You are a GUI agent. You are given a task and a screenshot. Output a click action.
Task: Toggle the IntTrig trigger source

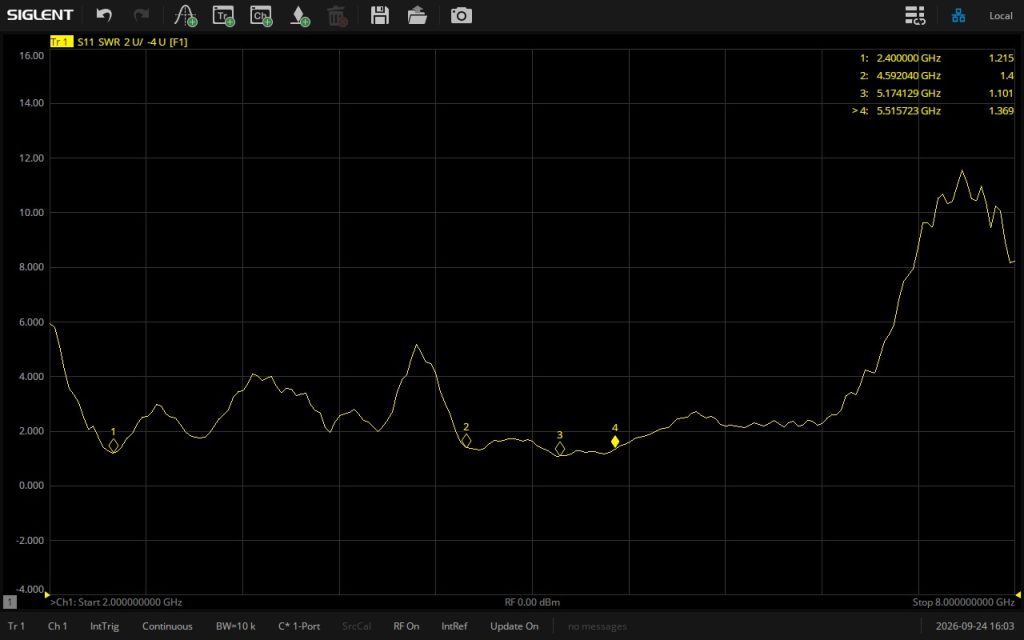coord(104,626)
